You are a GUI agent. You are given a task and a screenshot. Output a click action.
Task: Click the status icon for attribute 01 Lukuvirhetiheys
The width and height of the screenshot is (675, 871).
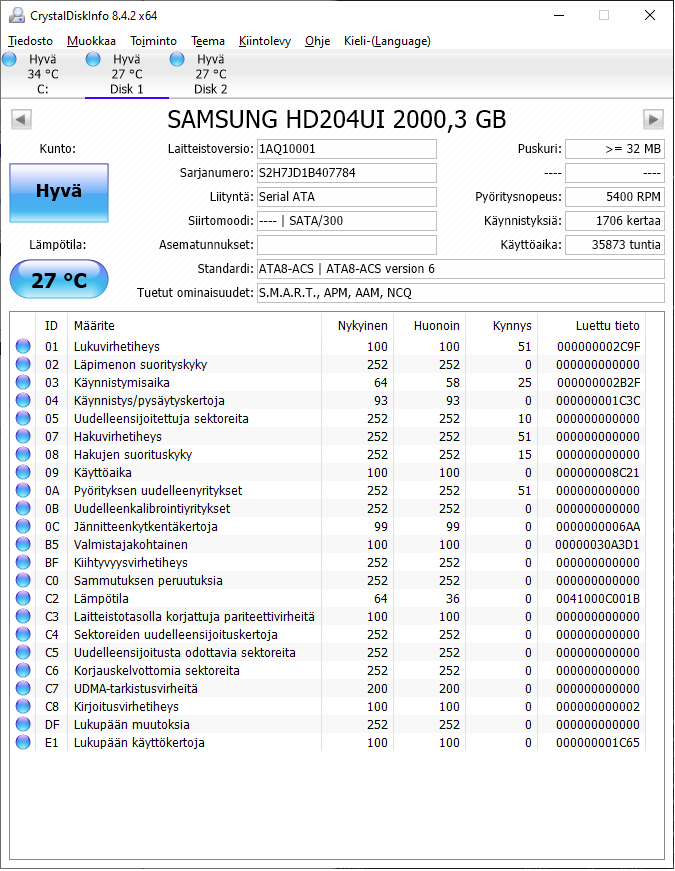click(23, 347)
